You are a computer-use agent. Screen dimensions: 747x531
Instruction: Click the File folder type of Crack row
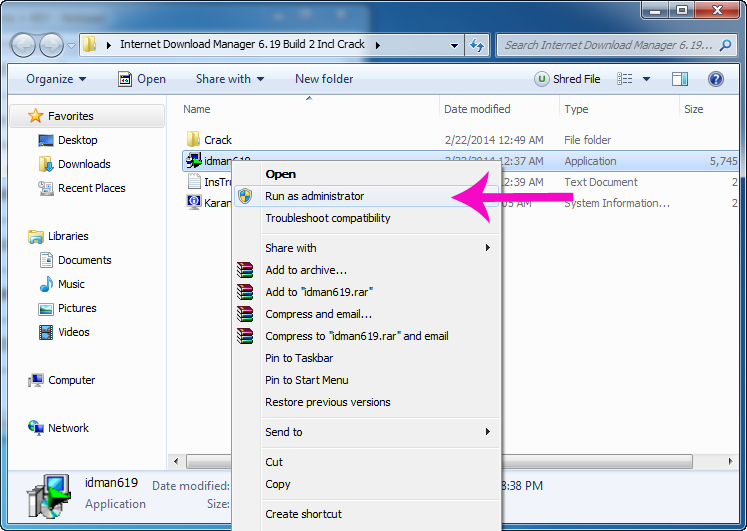coord(587,140)
